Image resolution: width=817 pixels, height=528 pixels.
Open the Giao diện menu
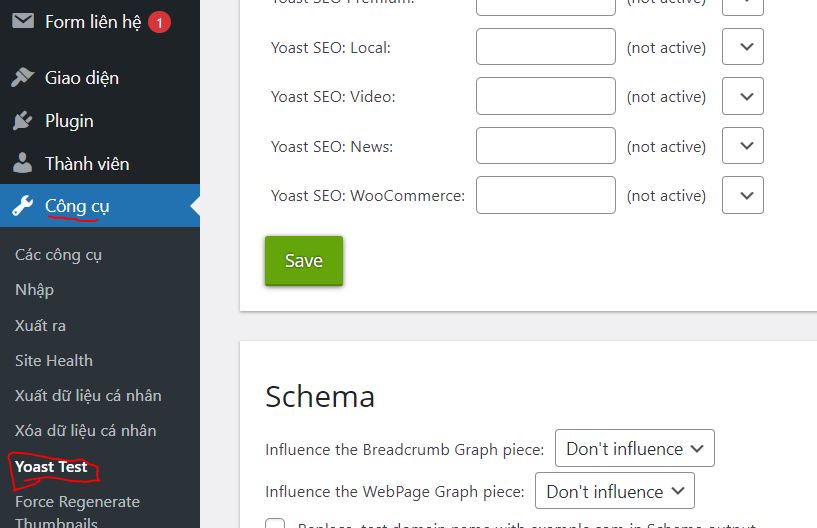[82, 78]
